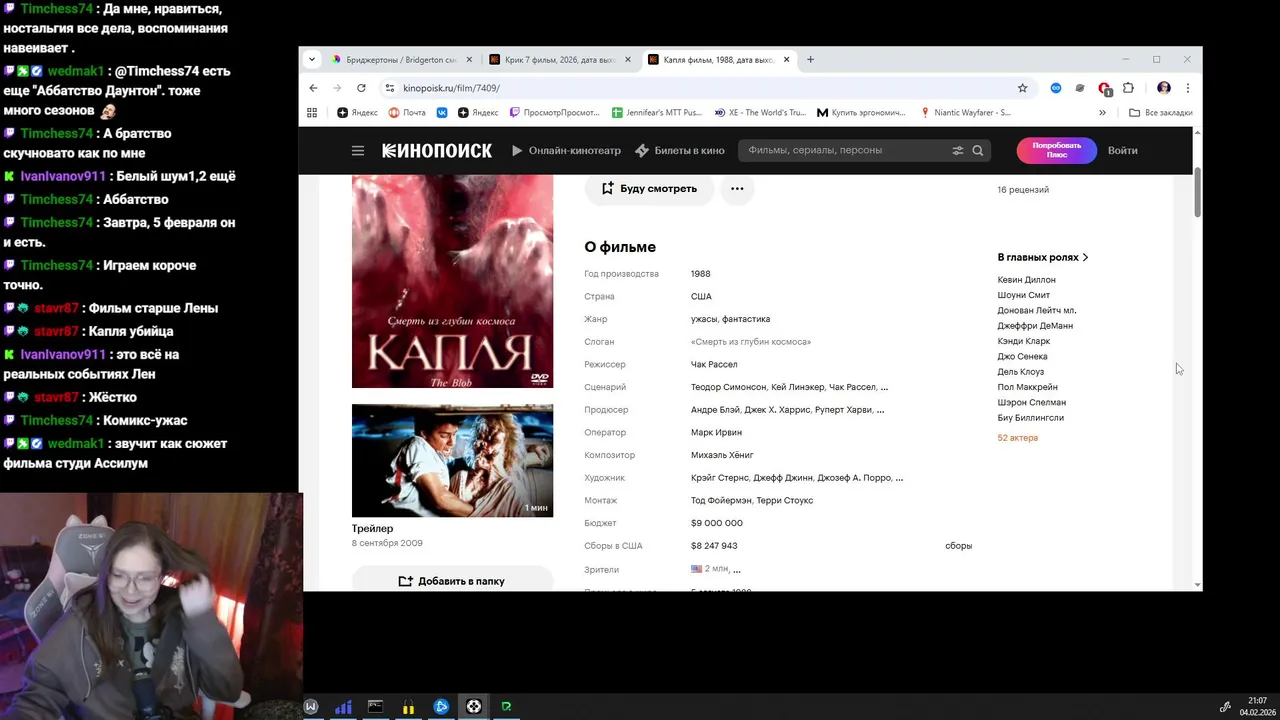Click Попробовать Плюс button
This screenshot has height=720, width=1280.
pyautogui.click(x=1056, y=150)
